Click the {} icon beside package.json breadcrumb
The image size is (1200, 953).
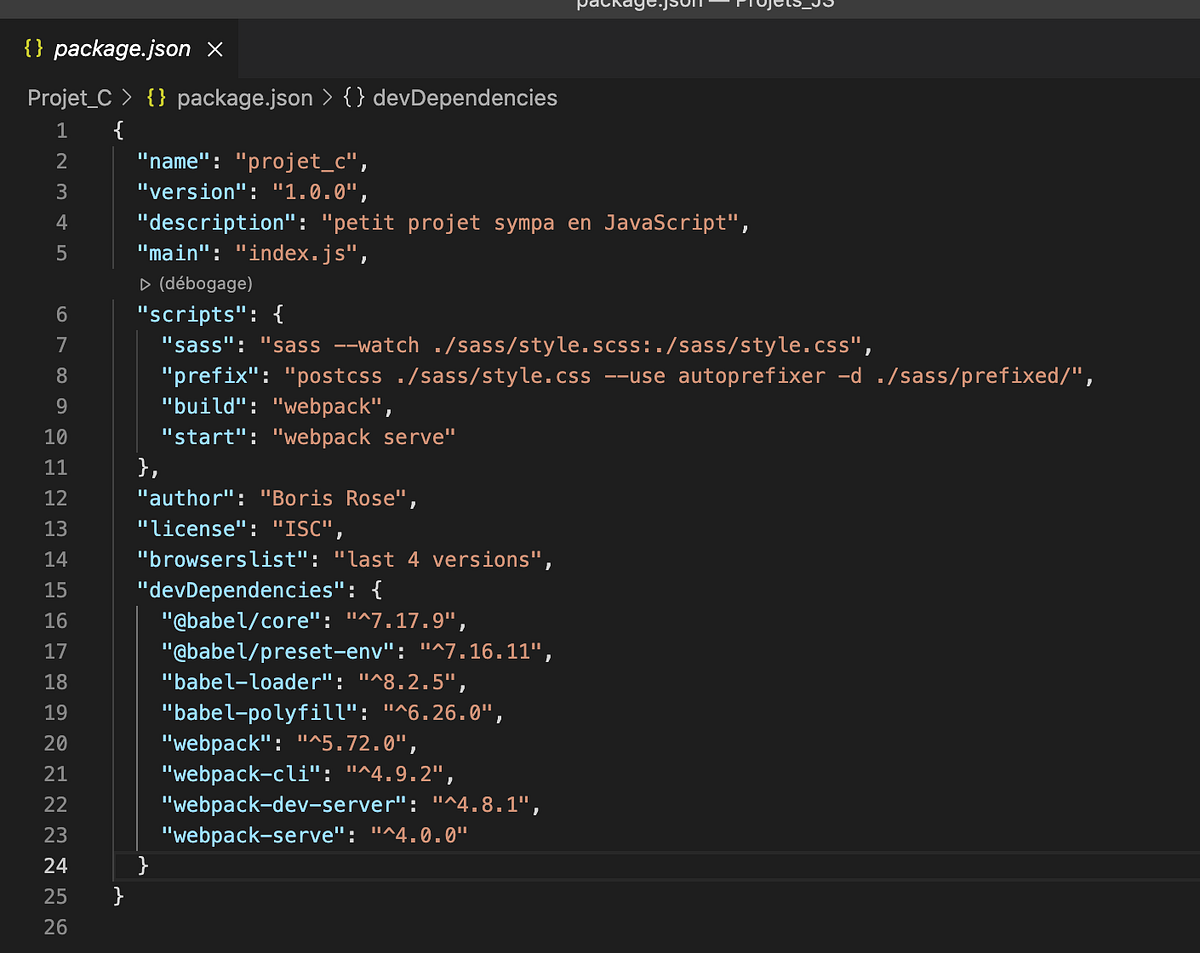tap(155, 98)
